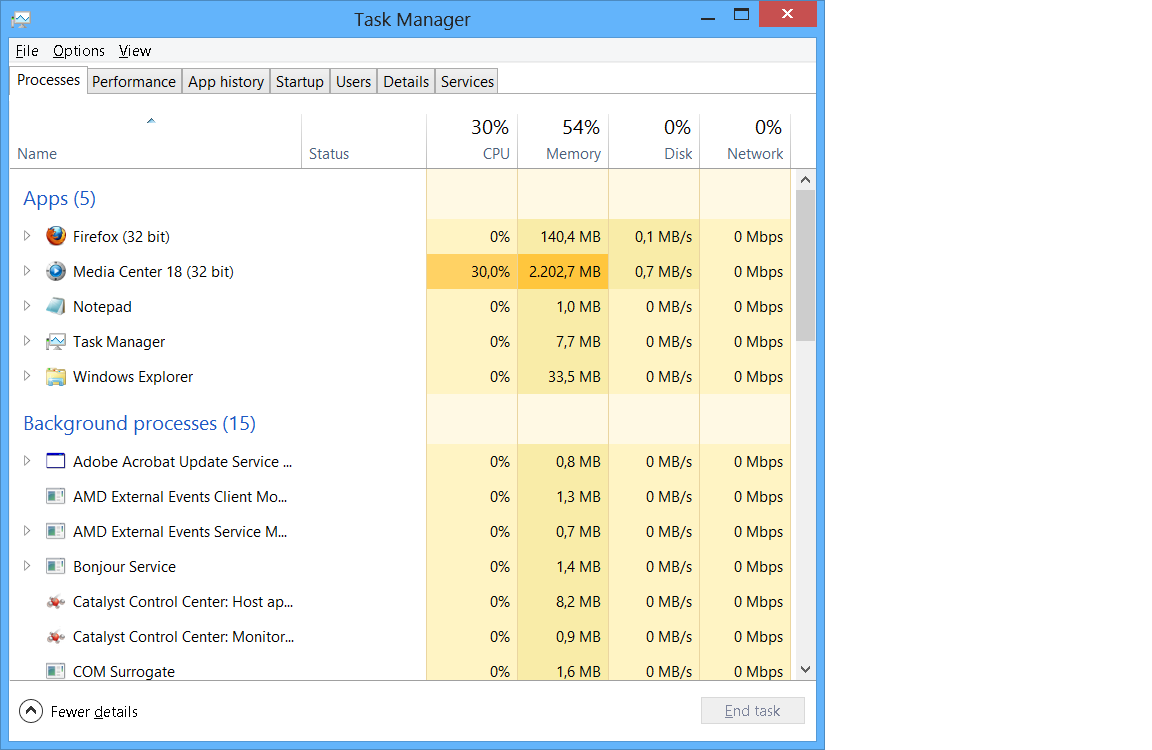Sort by the CPU column header

click(472, 141)
